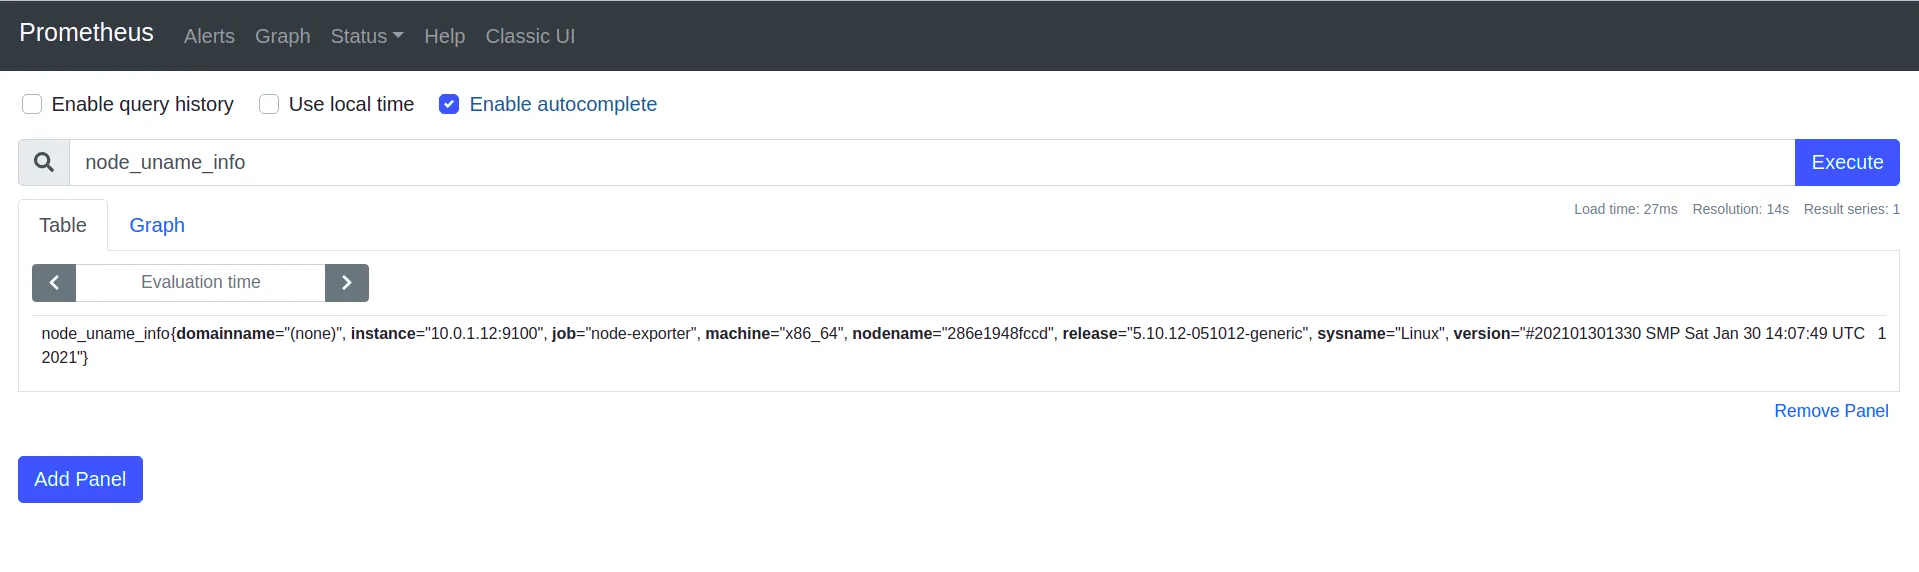The height and width of the screenshot is (572, 1919).
Task: Switch to the Graph tab in panel
Action: point(157,225)
